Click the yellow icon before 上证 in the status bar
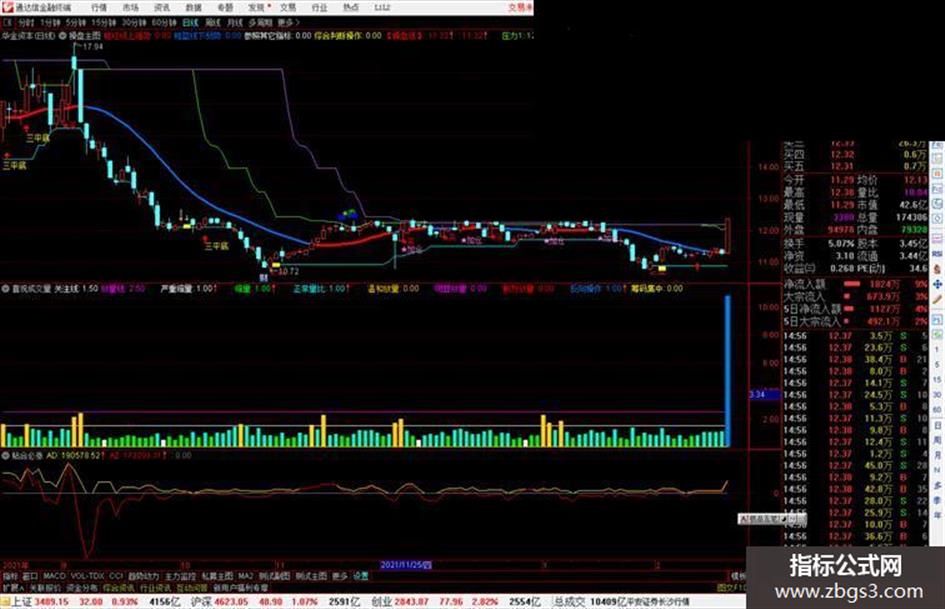The height and width of the screenshot is (609, 945). point(5,602)
